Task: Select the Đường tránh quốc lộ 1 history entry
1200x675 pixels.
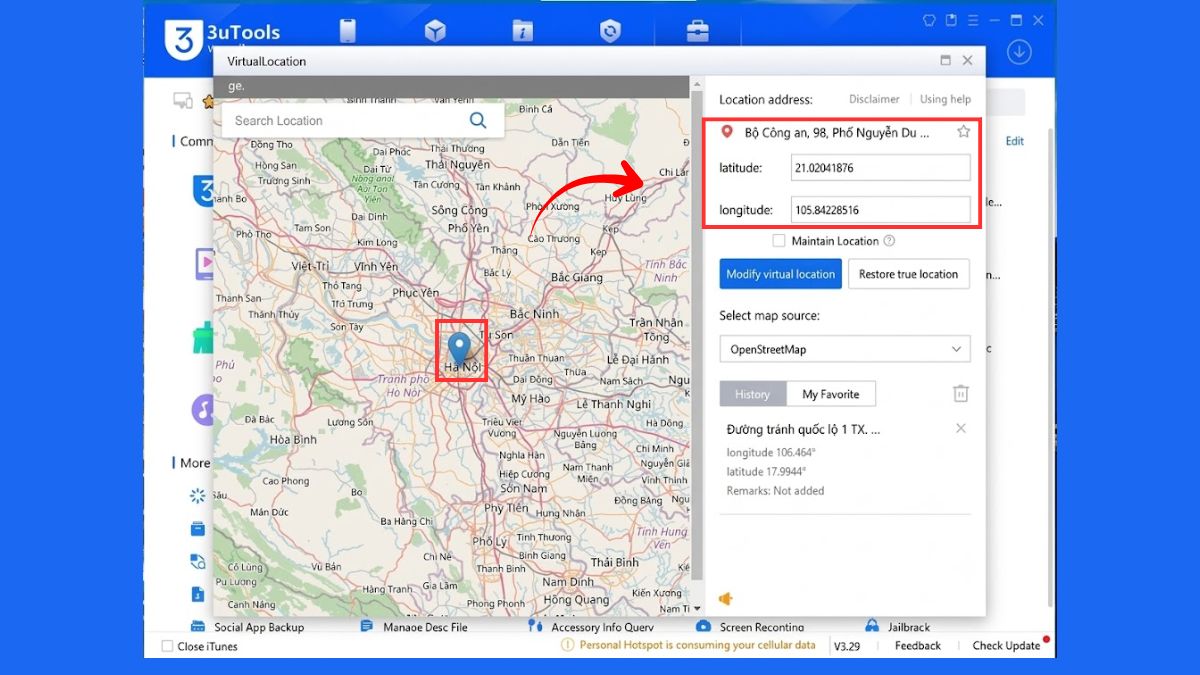Action: [845, 460]
